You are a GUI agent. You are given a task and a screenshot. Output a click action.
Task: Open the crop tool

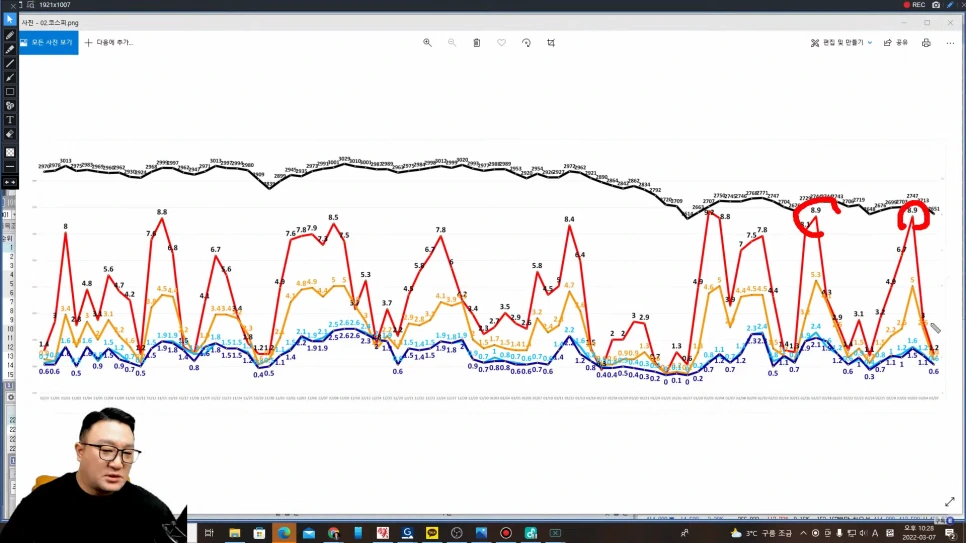551,43
